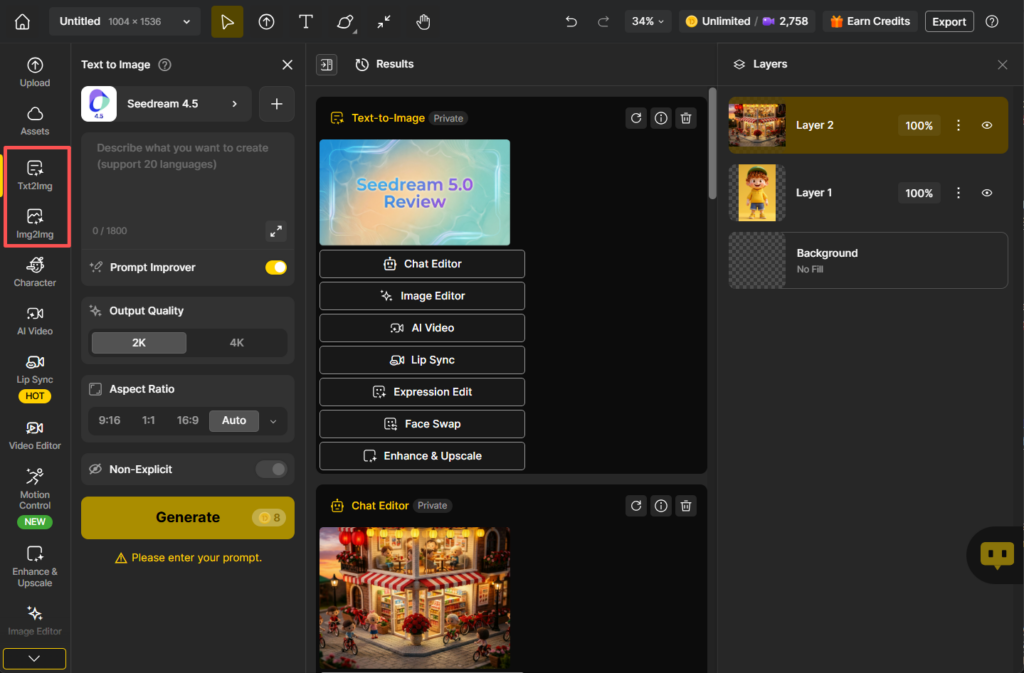Viewport: 1024px width, 673px height.
Task: Expand the prompt text box
Action: (276, 231)
